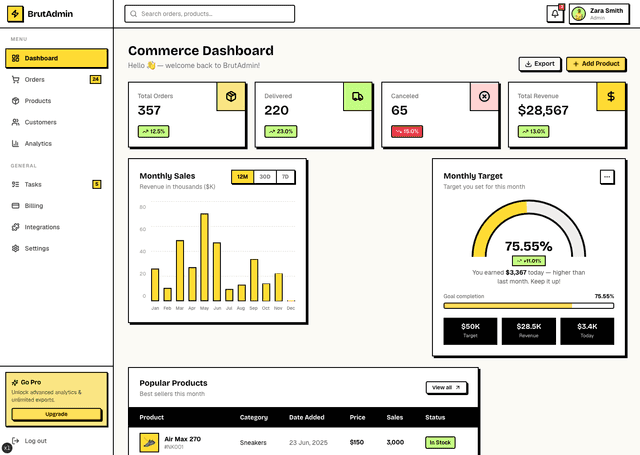Screen dimensions: 640x455
Task: Switch Monthly Sales to 7D
Action: 285,177
